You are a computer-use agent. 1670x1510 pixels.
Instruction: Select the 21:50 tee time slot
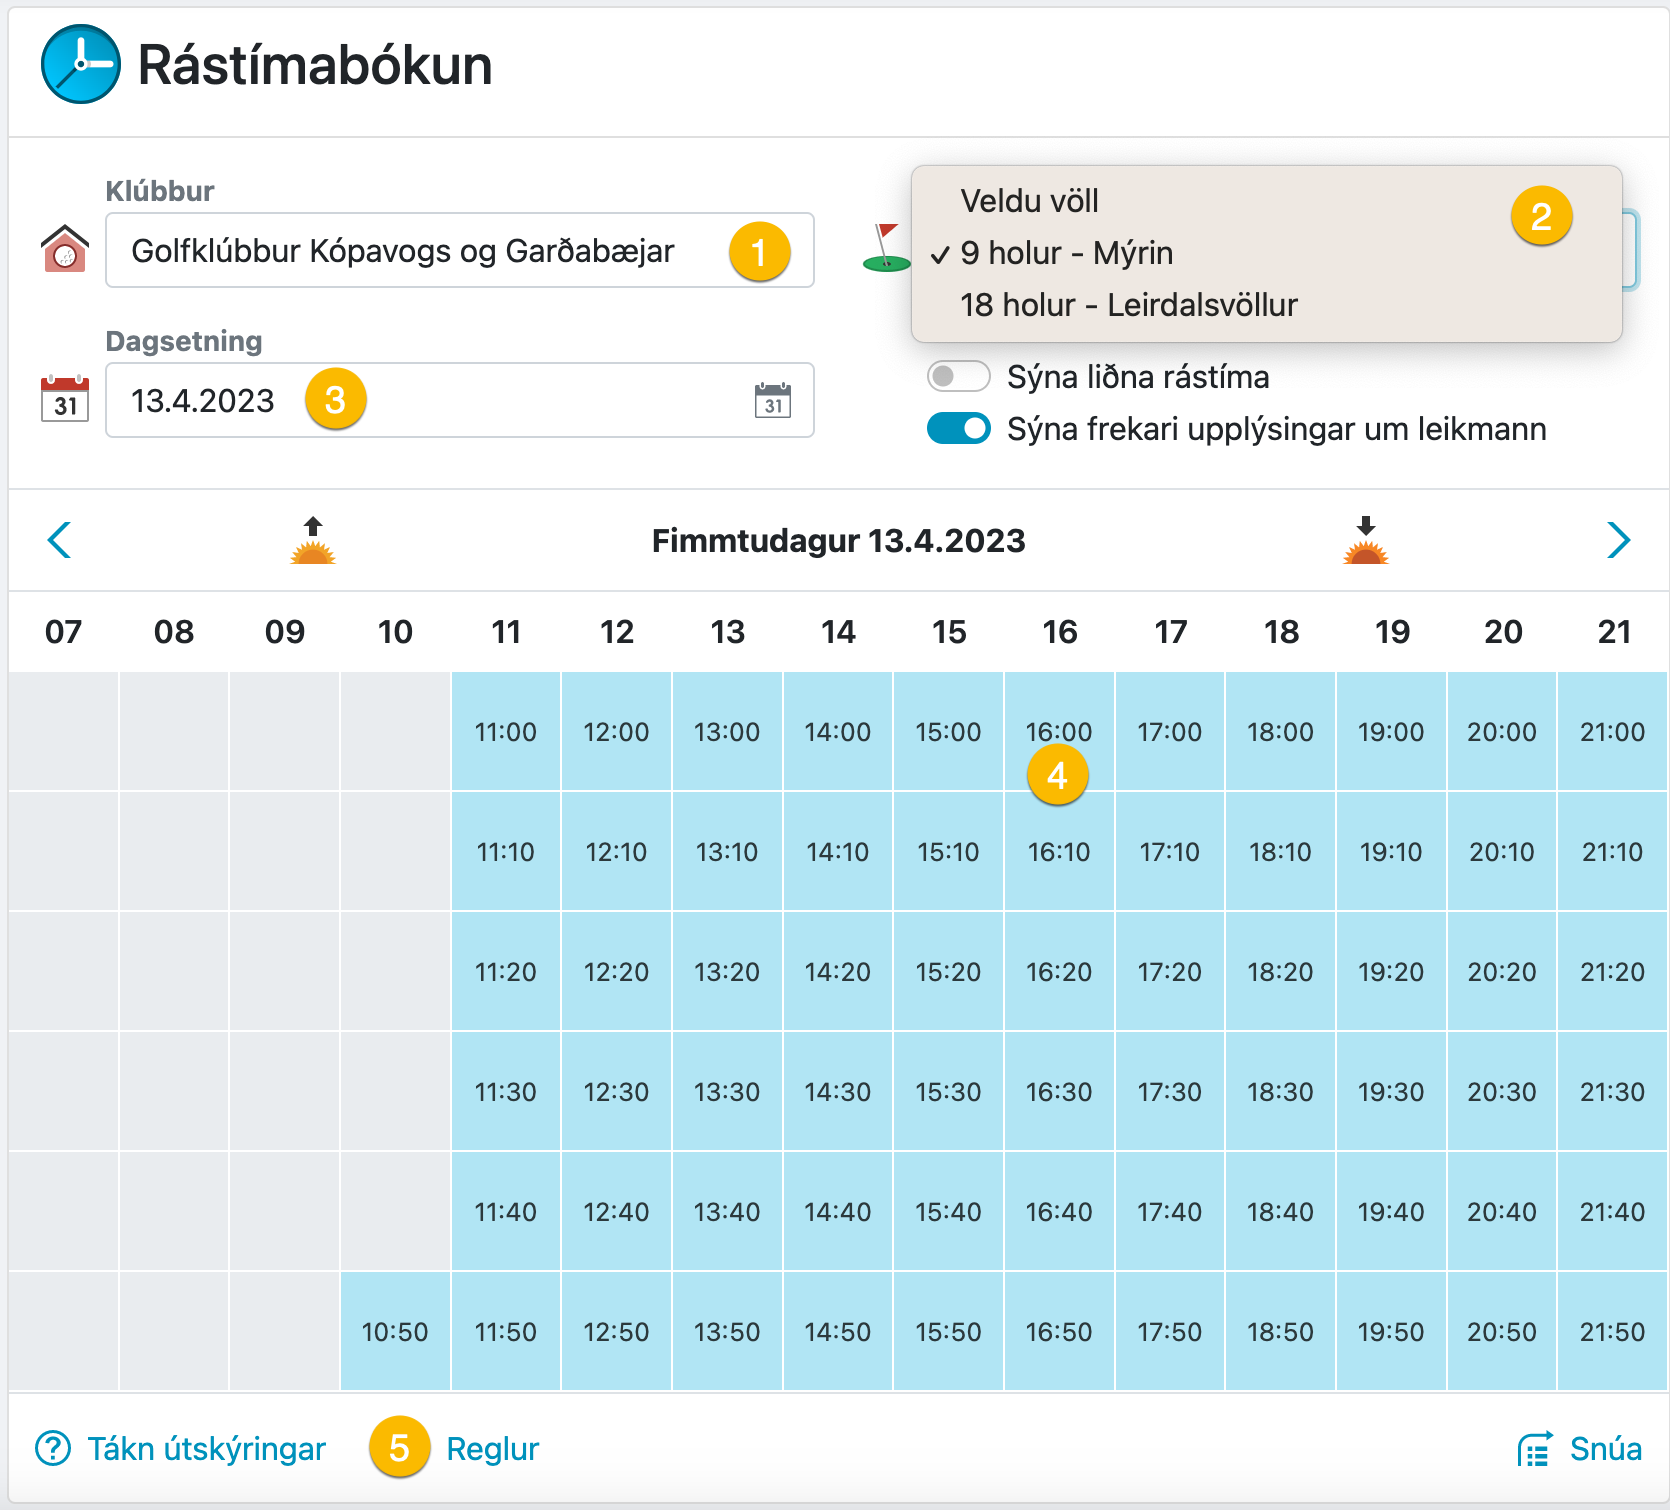(1613, 1332)
